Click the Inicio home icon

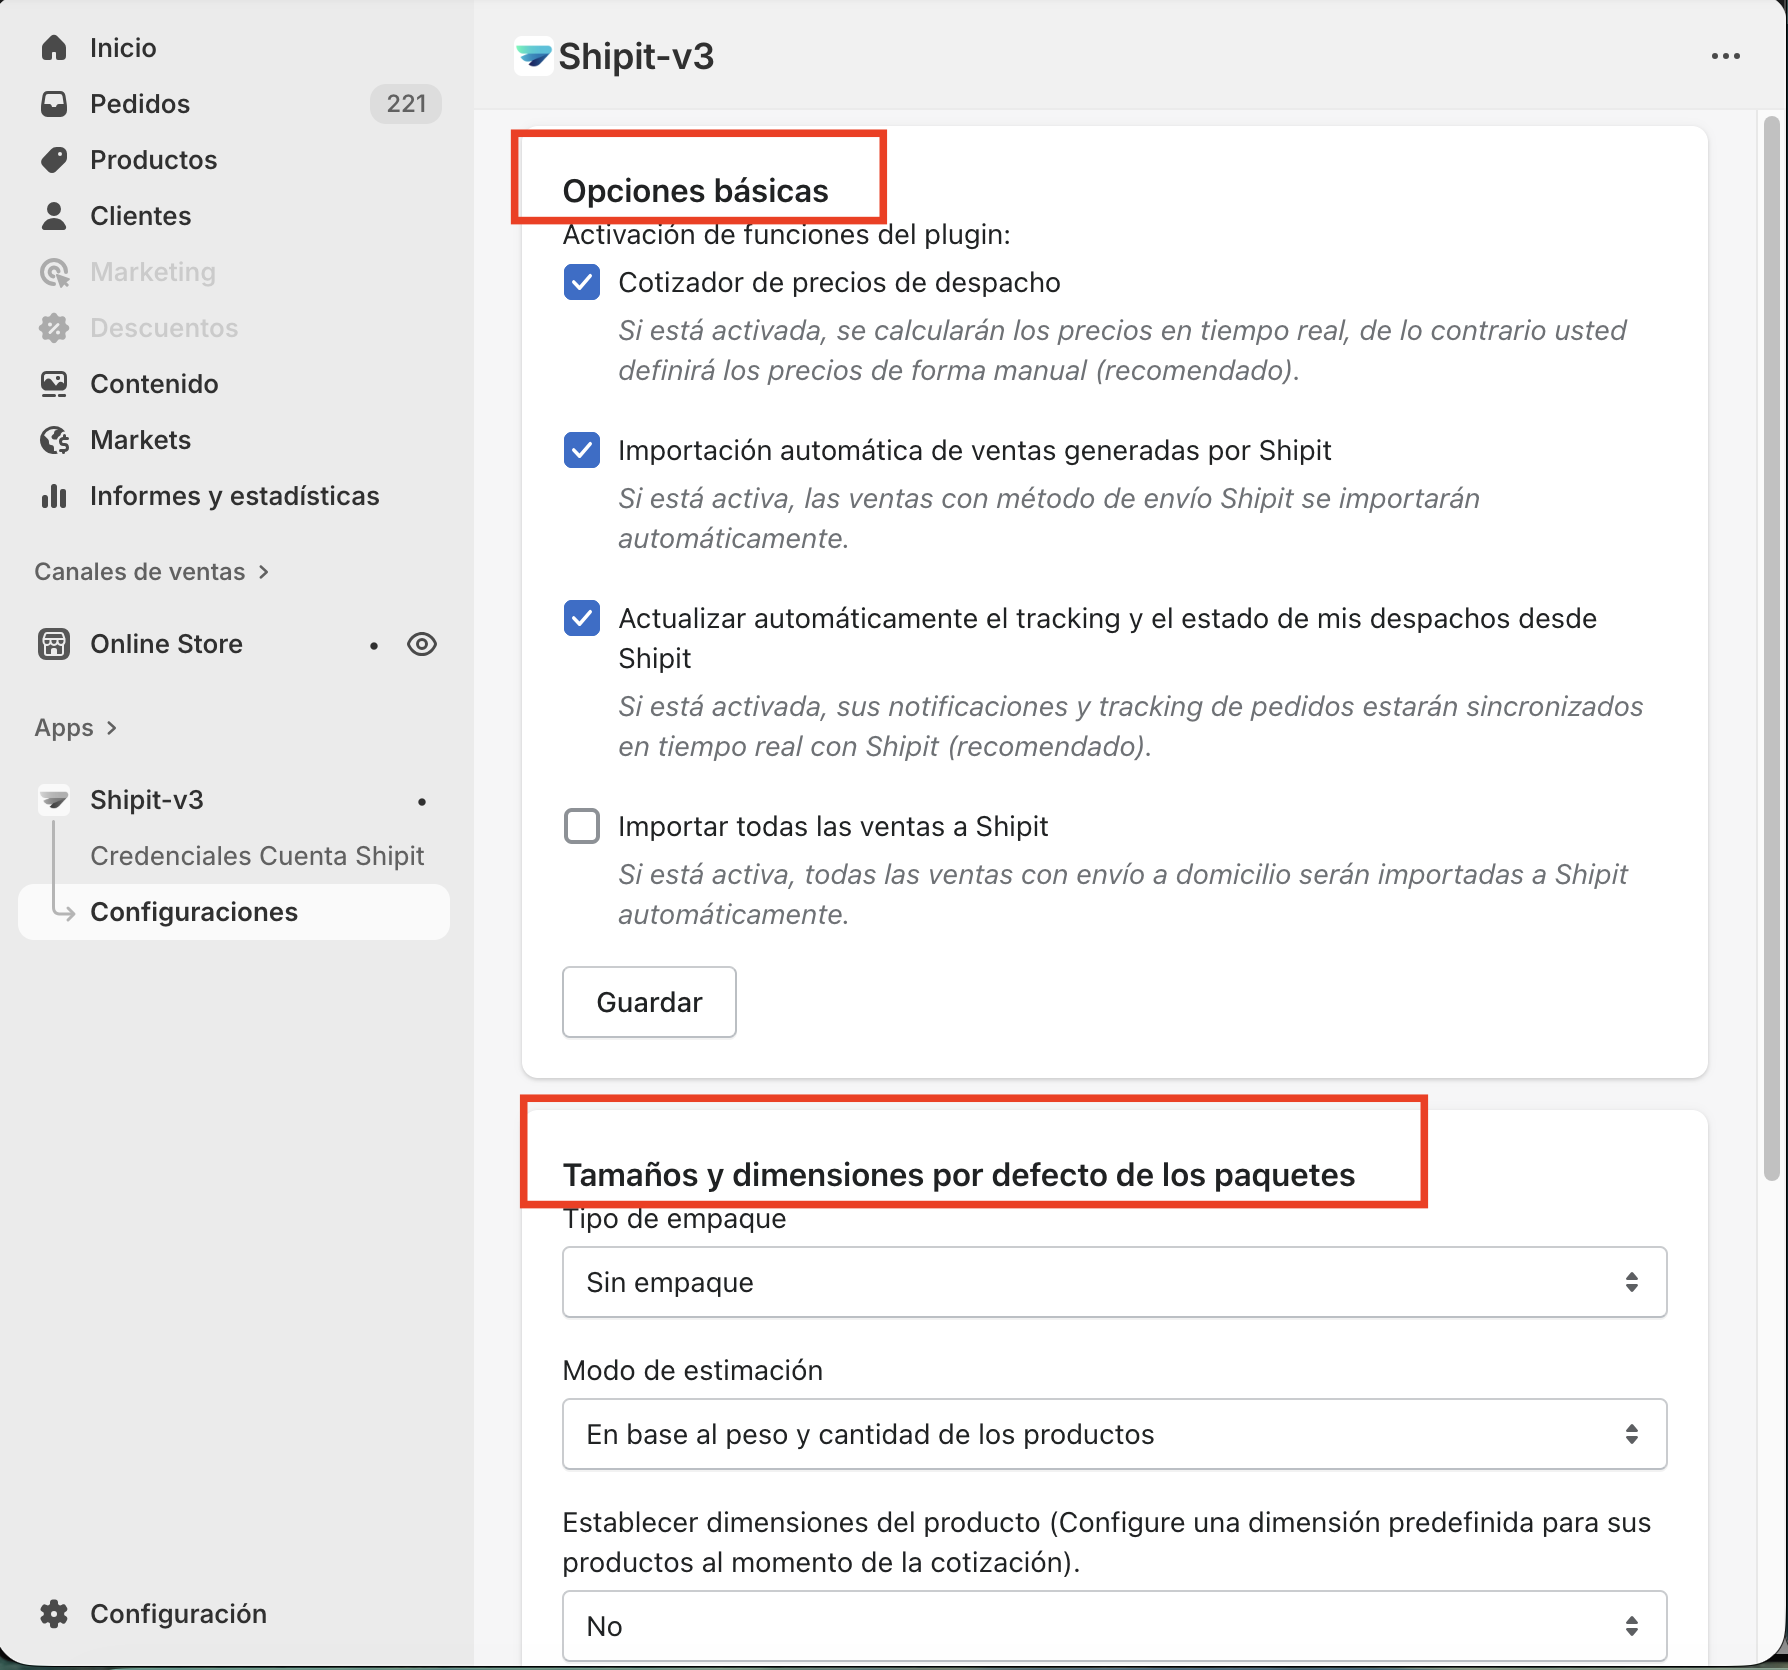54,48
